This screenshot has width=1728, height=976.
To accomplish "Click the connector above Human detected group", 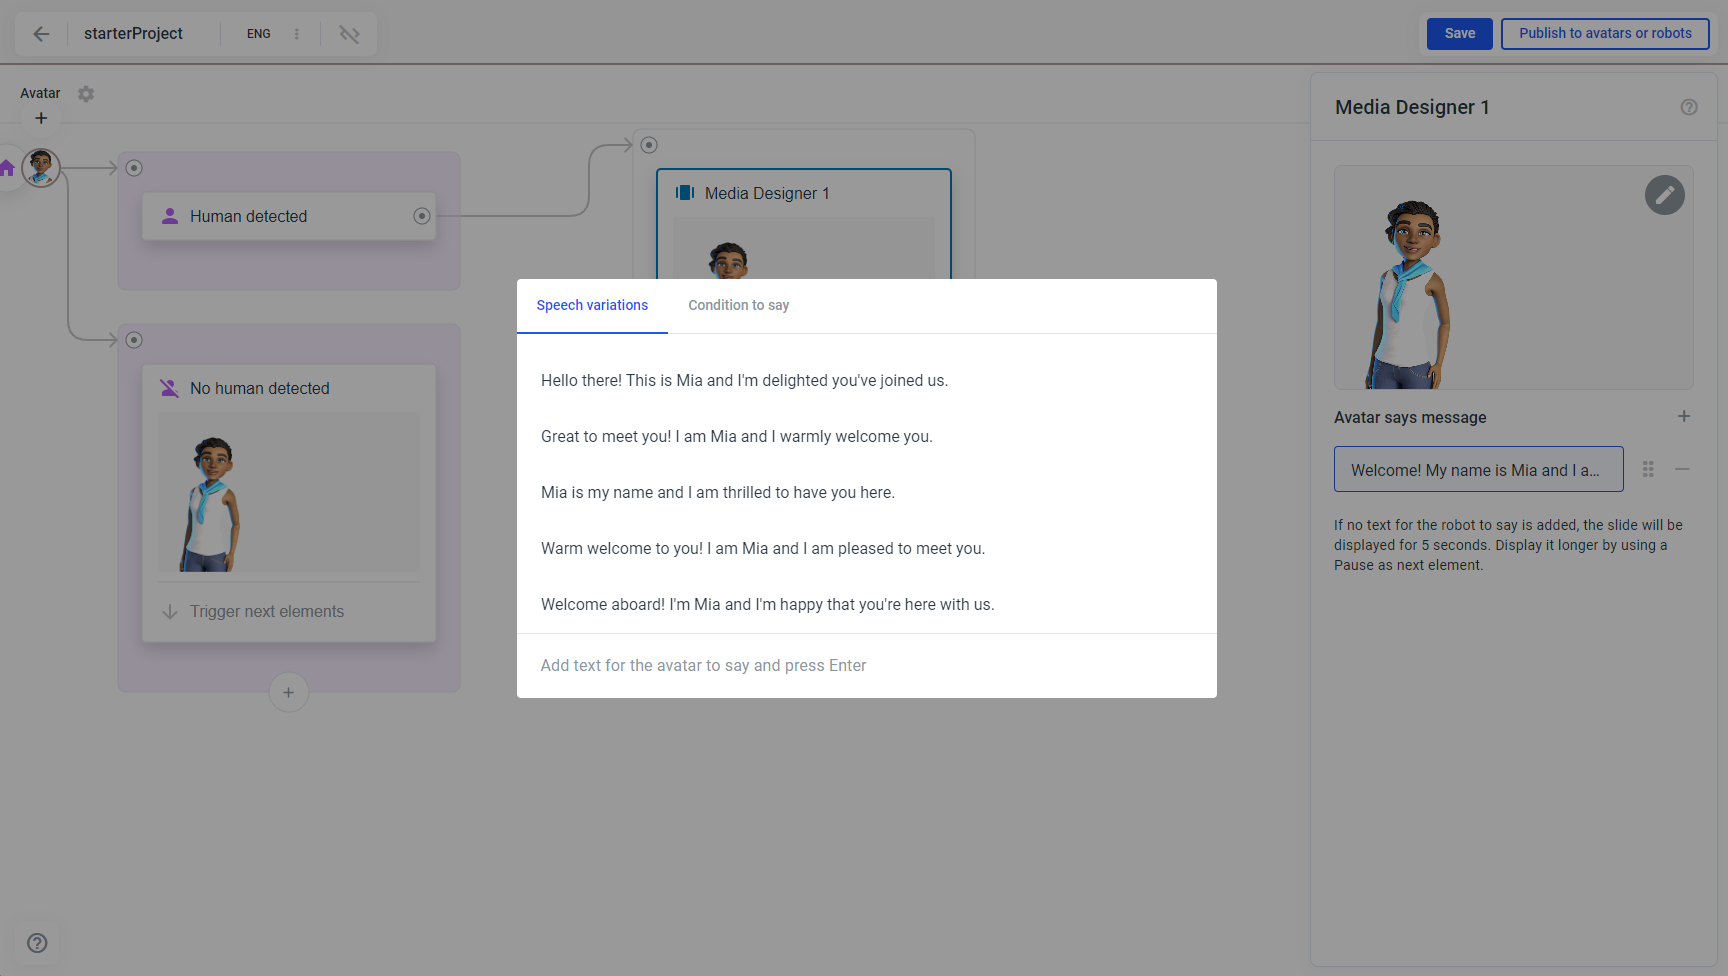I will [134, 168].
